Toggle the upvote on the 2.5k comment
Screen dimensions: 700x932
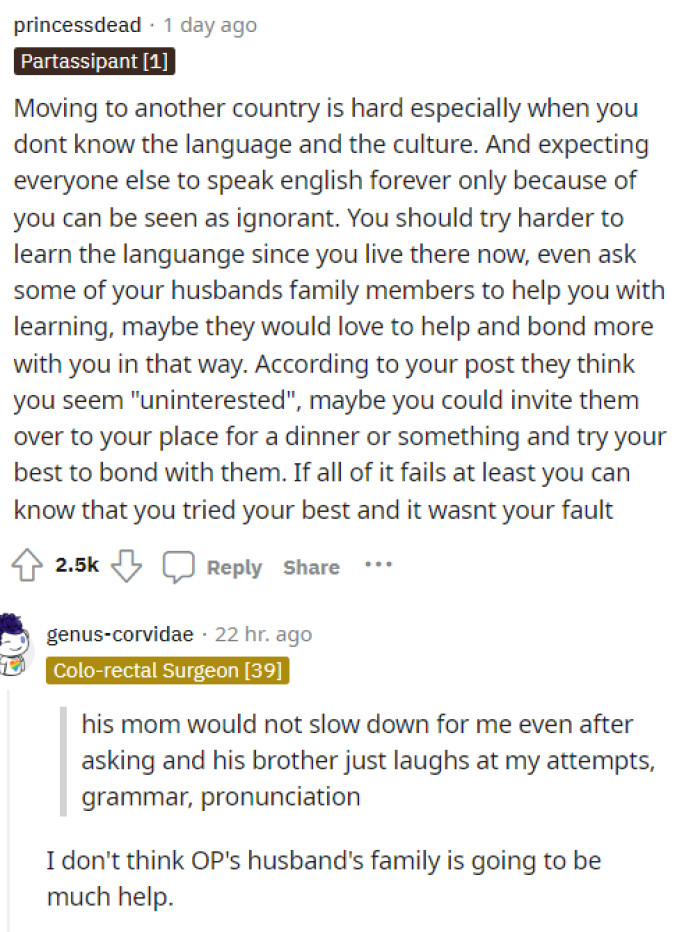[x=23, y=566]
